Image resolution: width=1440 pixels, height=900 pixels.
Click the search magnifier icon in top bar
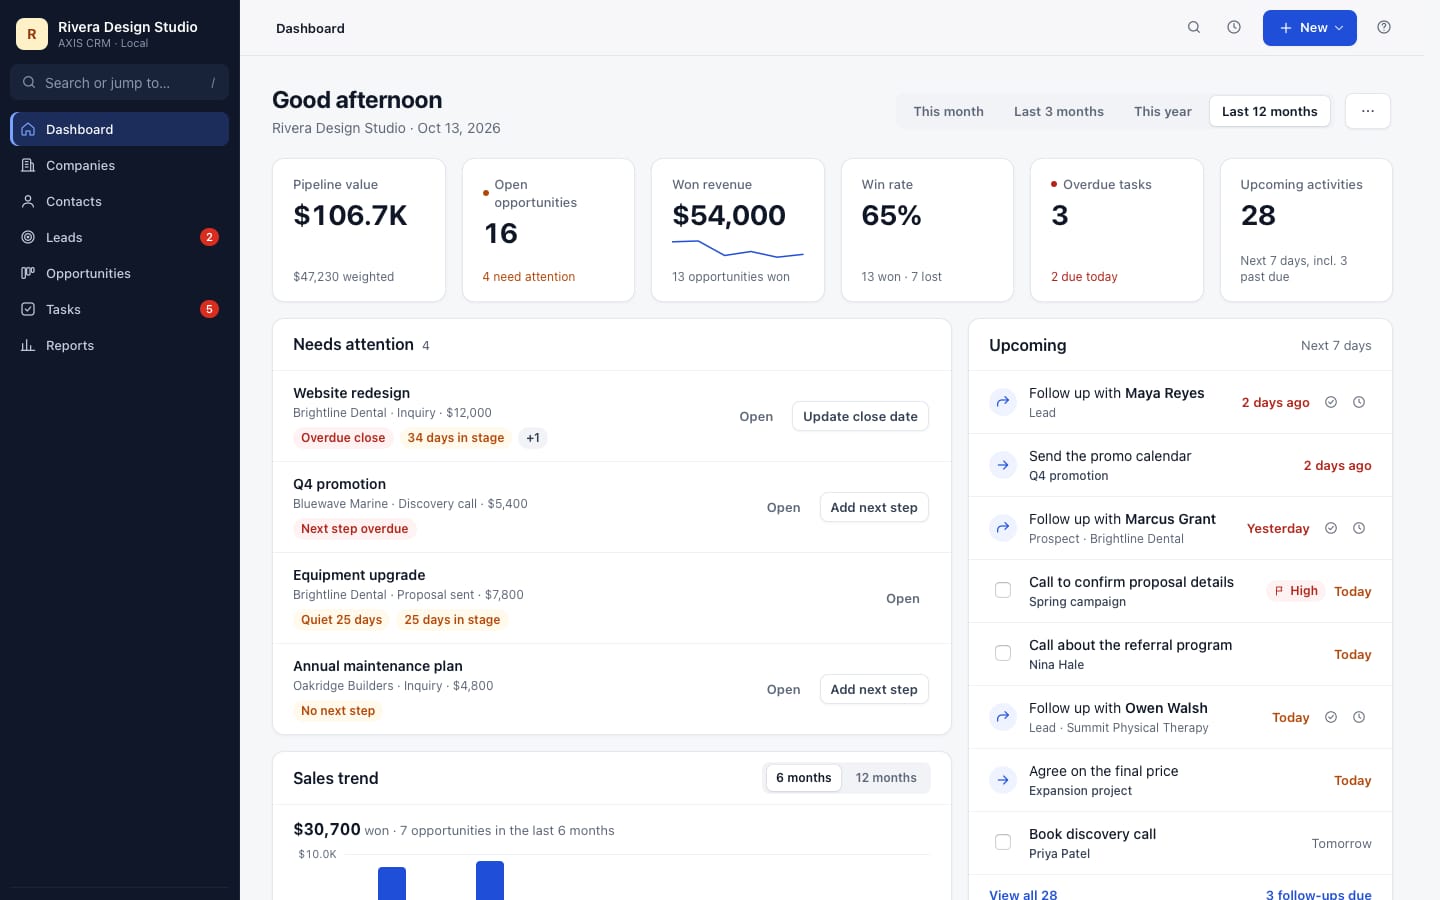tap(1194, 28)
